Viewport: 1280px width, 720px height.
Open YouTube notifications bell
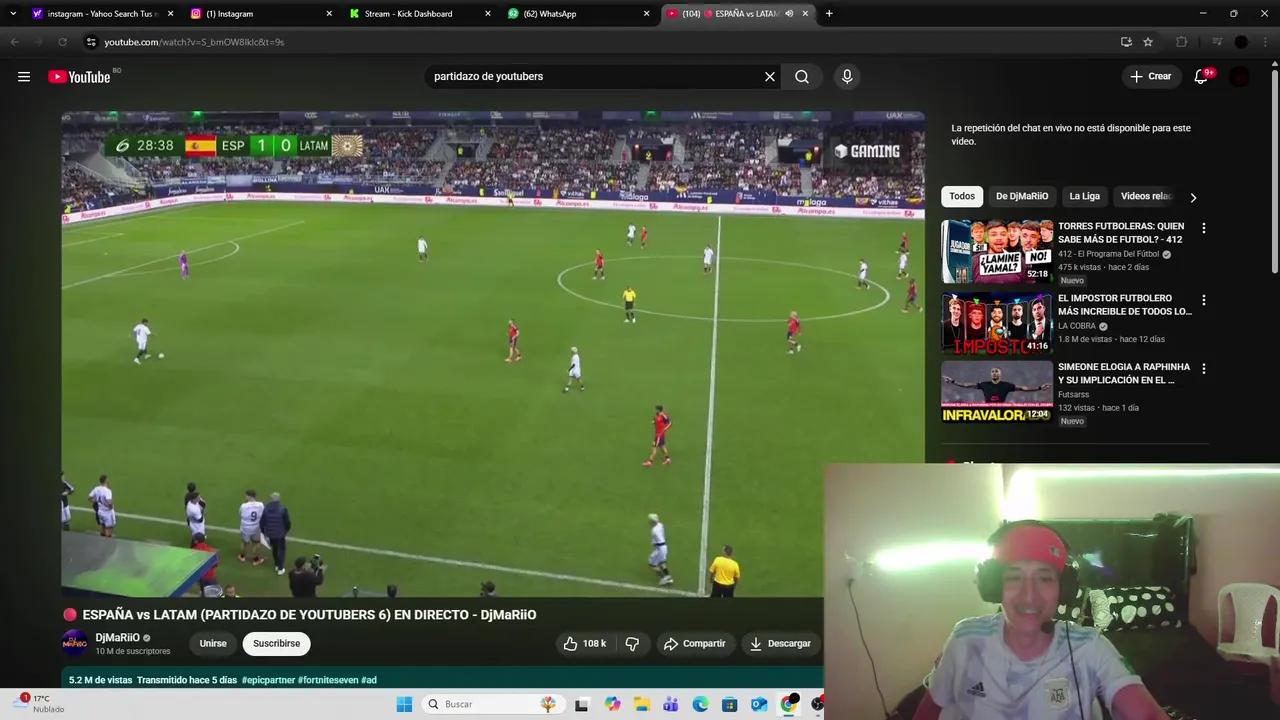tap(1201, 77)
